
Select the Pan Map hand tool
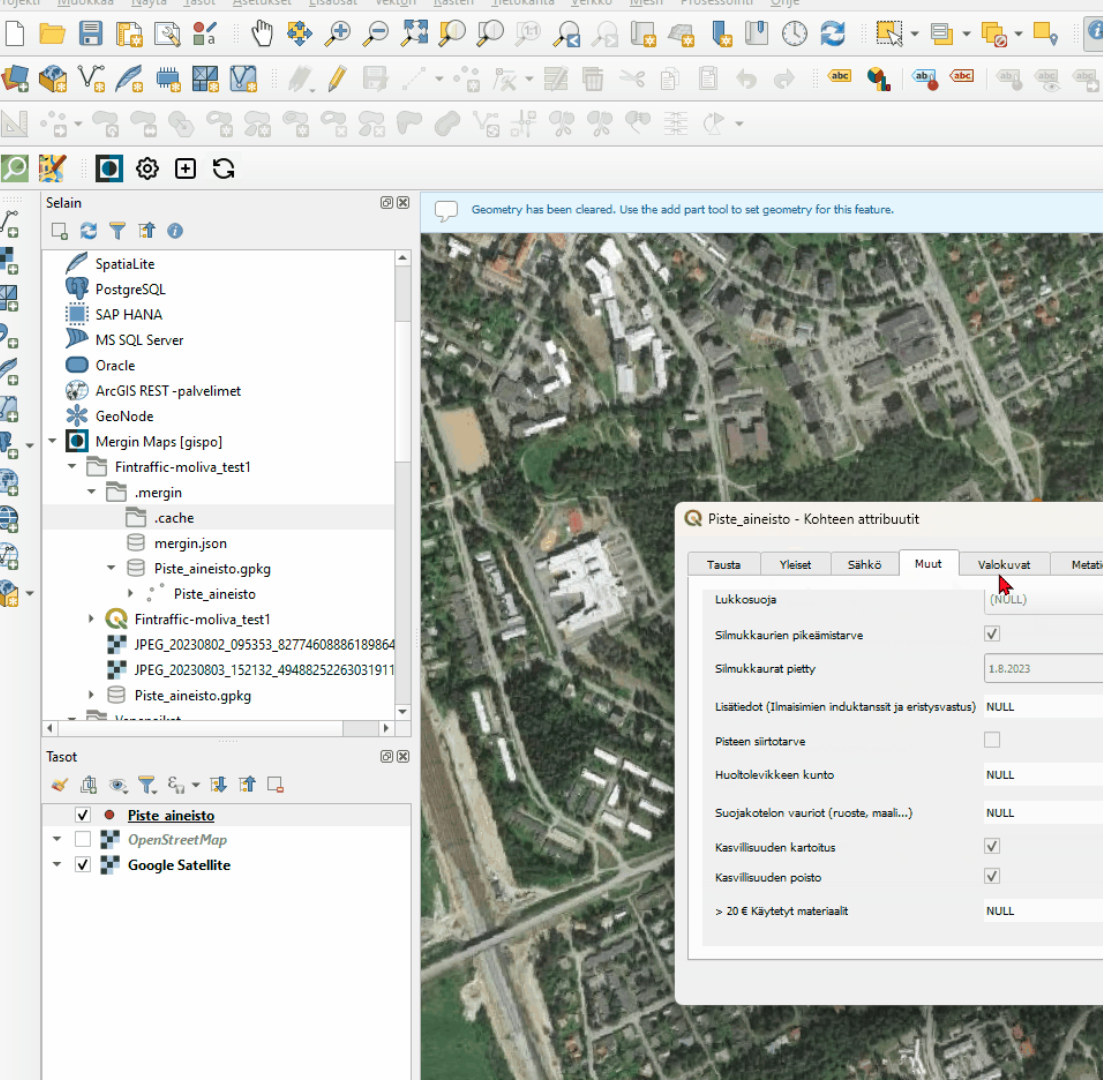(262, 33)
